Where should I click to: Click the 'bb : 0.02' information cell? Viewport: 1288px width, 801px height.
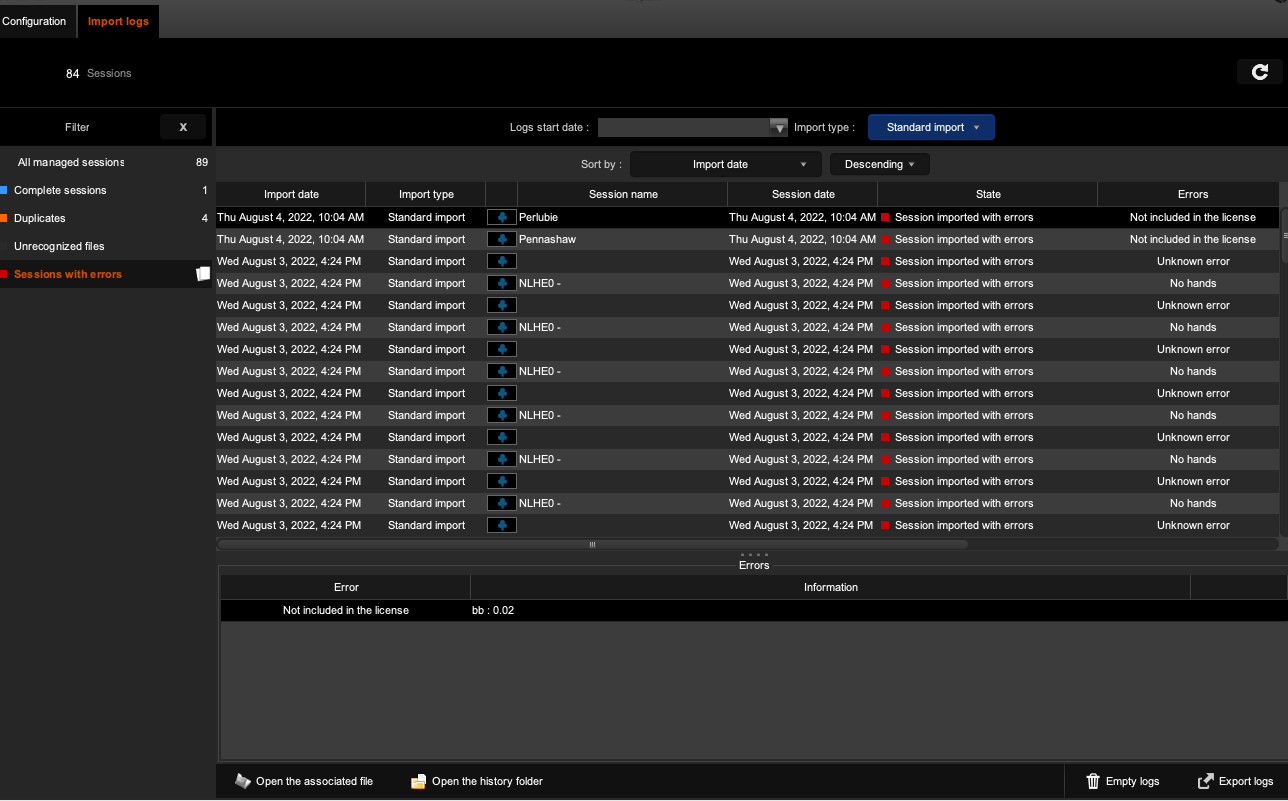coord(830,610)
